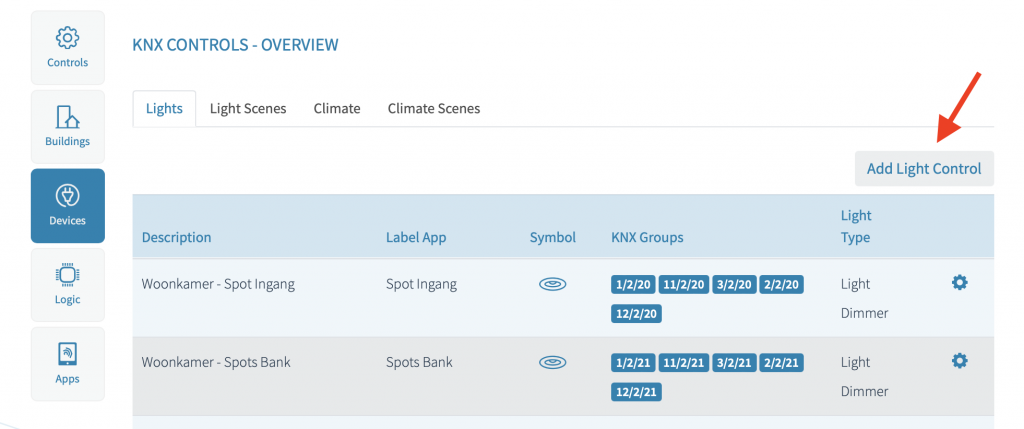Open the Controls sidebar section
The height and width of the screenshot is (429, 1024).
pos(67,47)
